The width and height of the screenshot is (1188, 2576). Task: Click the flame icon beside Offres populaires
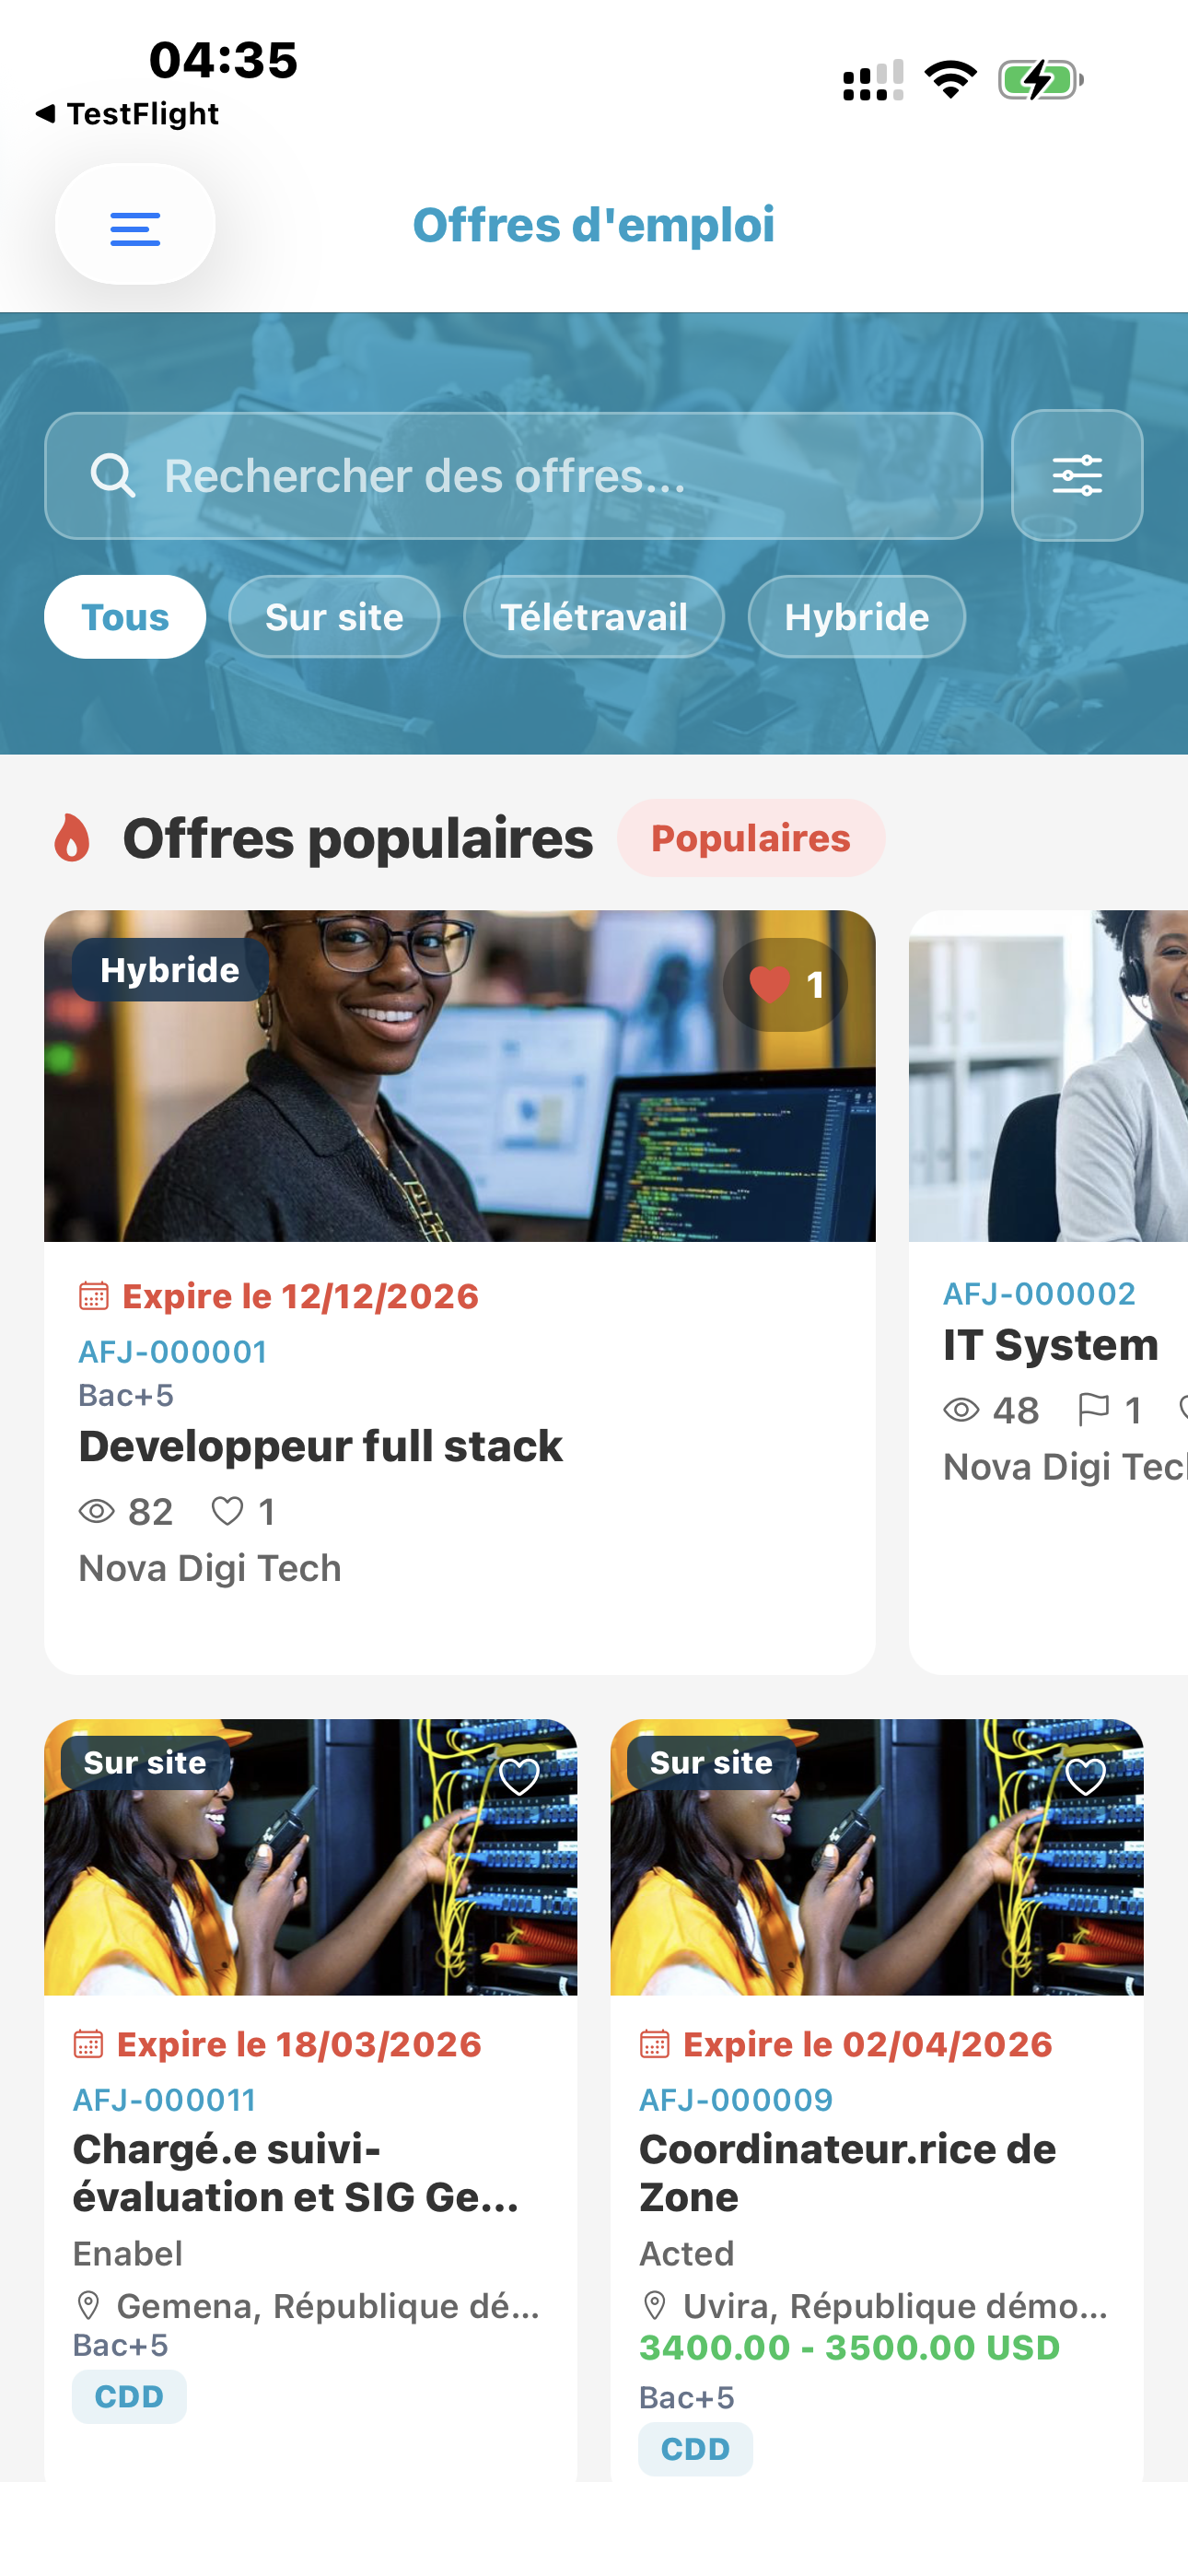pos(72,837)
